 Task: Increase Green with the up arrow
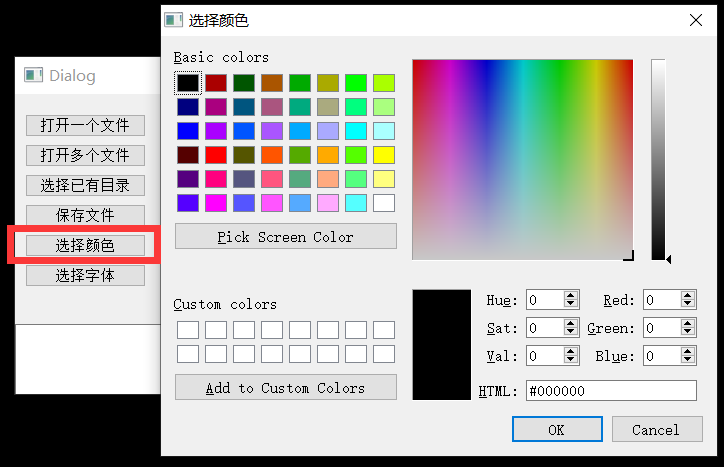pos(688,323)
